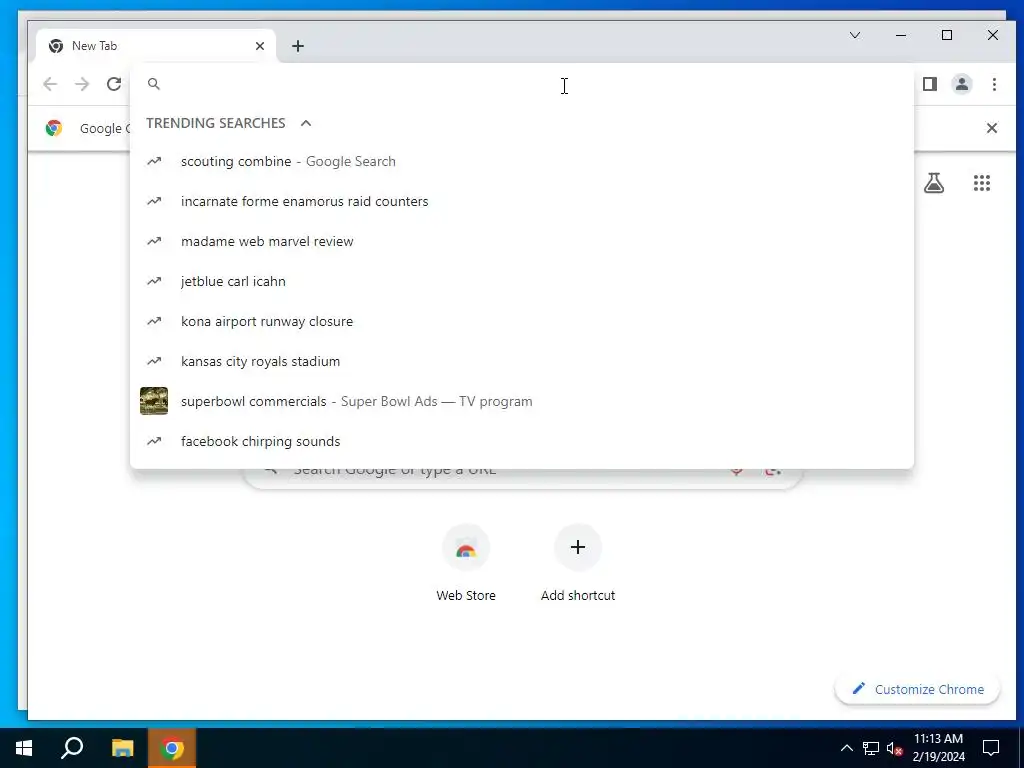Image resolution: width=1024 pixels, height=768 pixels.
Task: Open the notification center icon
Action: point(991,748)
